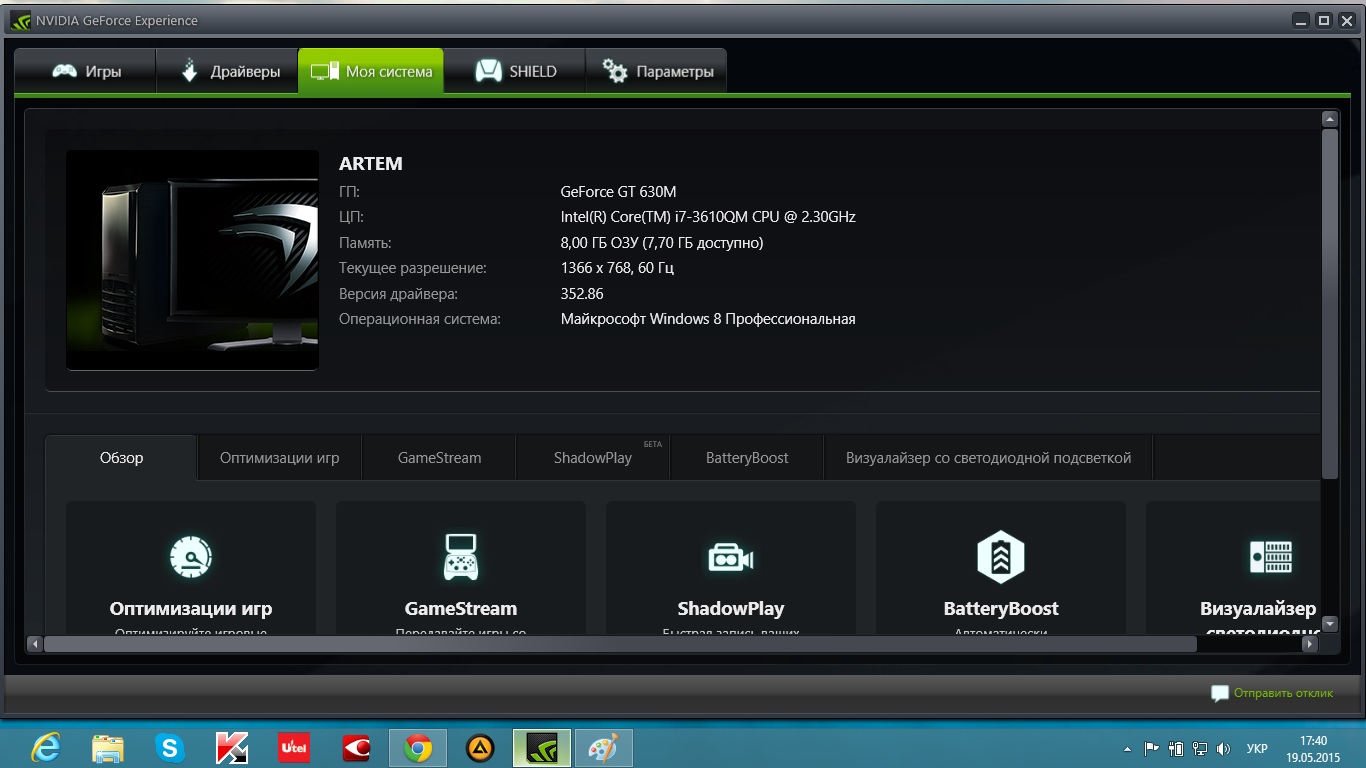Click the Отправить отклик feedback link

pyautogui.click(x=1283, y=693)
